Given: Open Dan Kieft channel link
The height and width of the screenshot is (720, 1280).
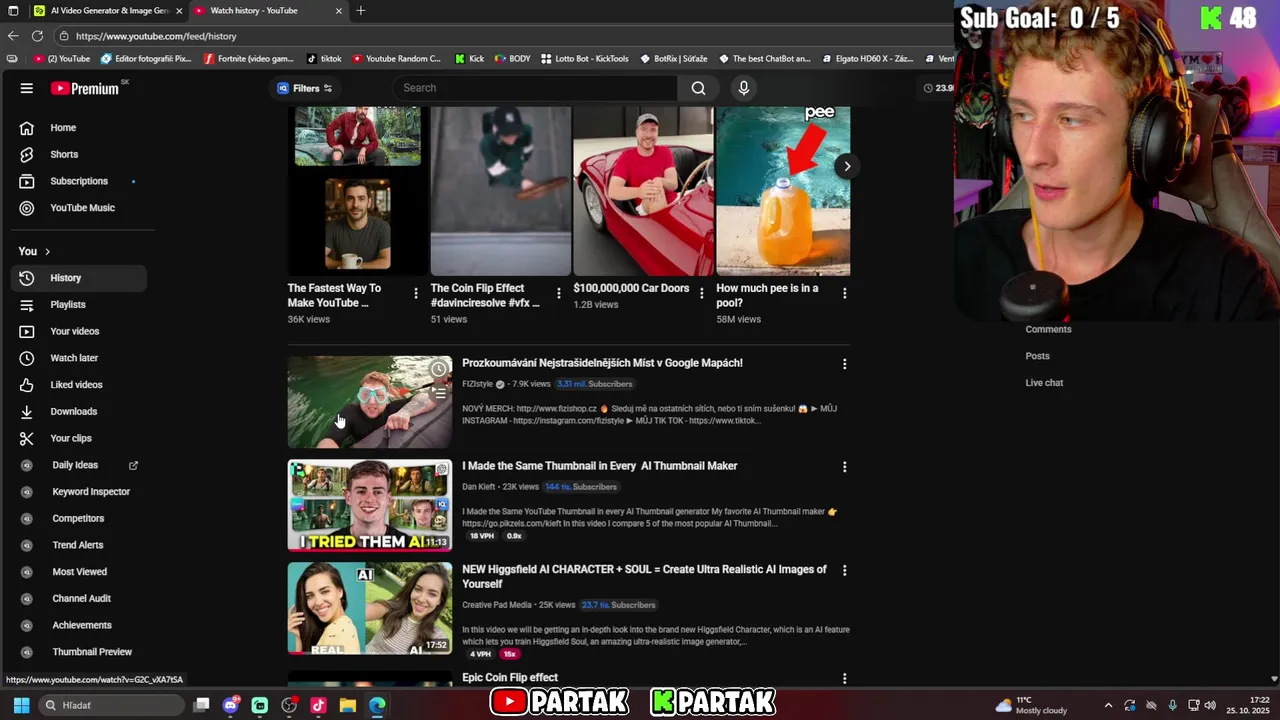Looking at the screenshot, I should tap(479, 487).
